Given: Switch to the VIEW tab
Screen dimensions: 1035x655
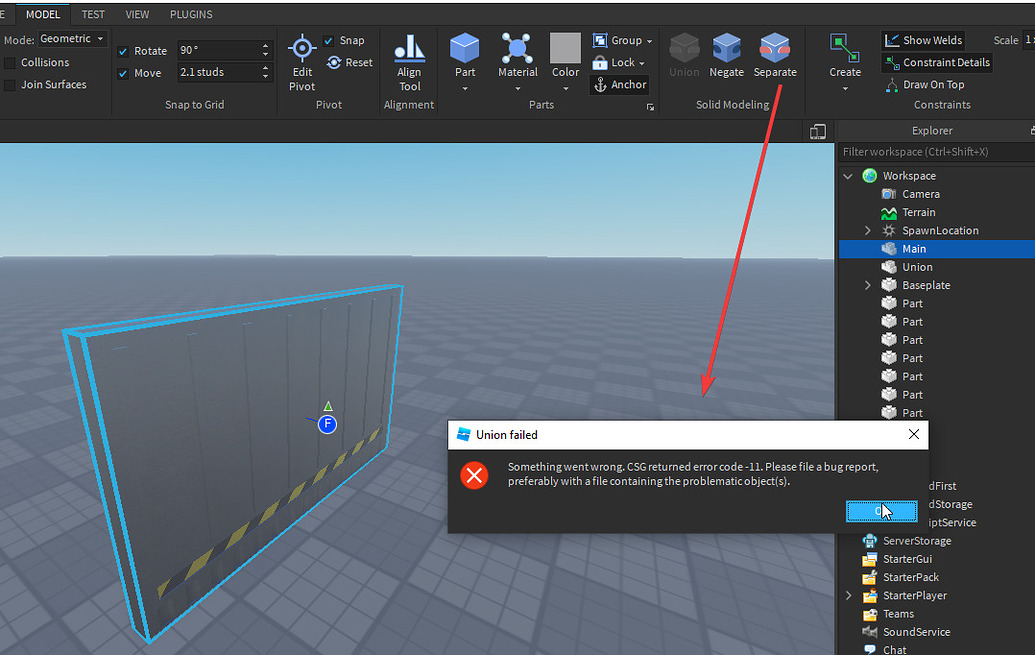Looking at the screenshot, I should coord(137,15).
